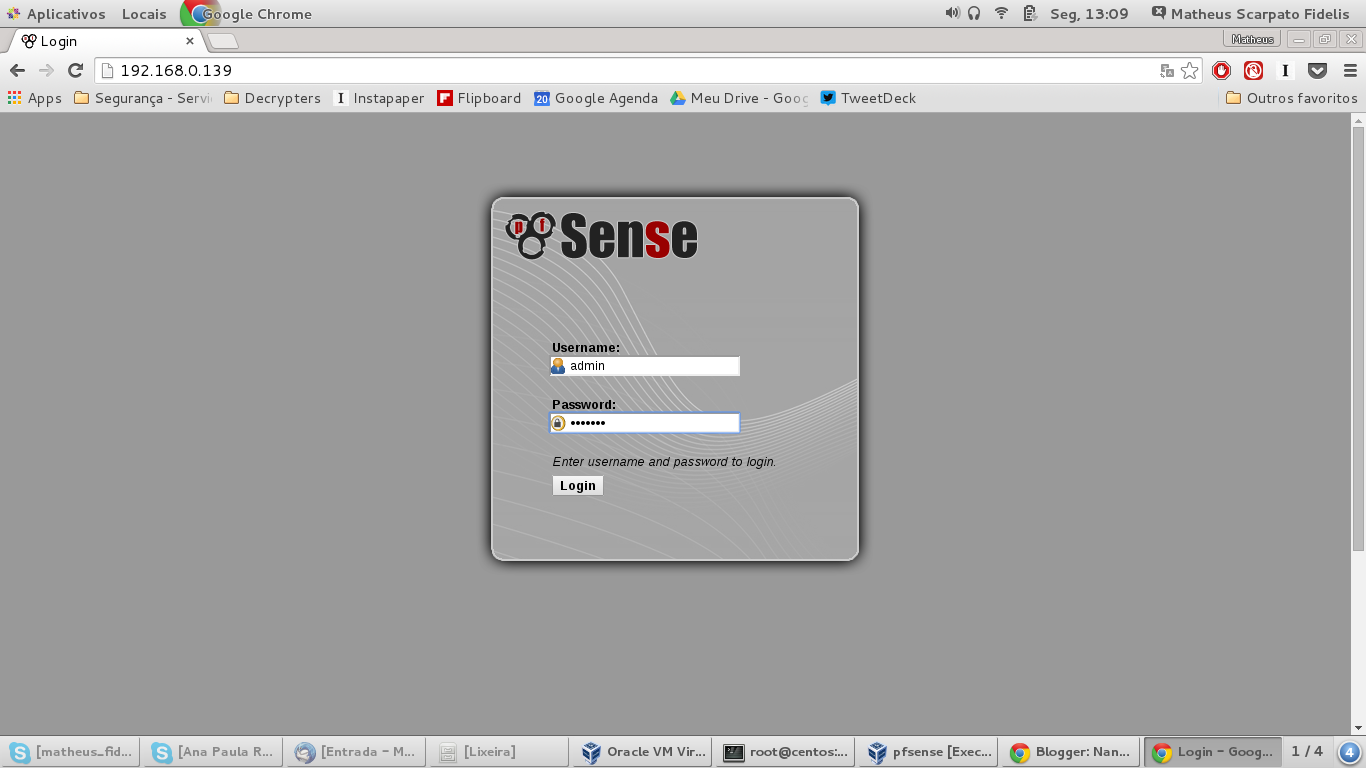Switch to Ana Paula R Skype window
The height and width of the screenshot is (768, 1366).
pos(214,752)
